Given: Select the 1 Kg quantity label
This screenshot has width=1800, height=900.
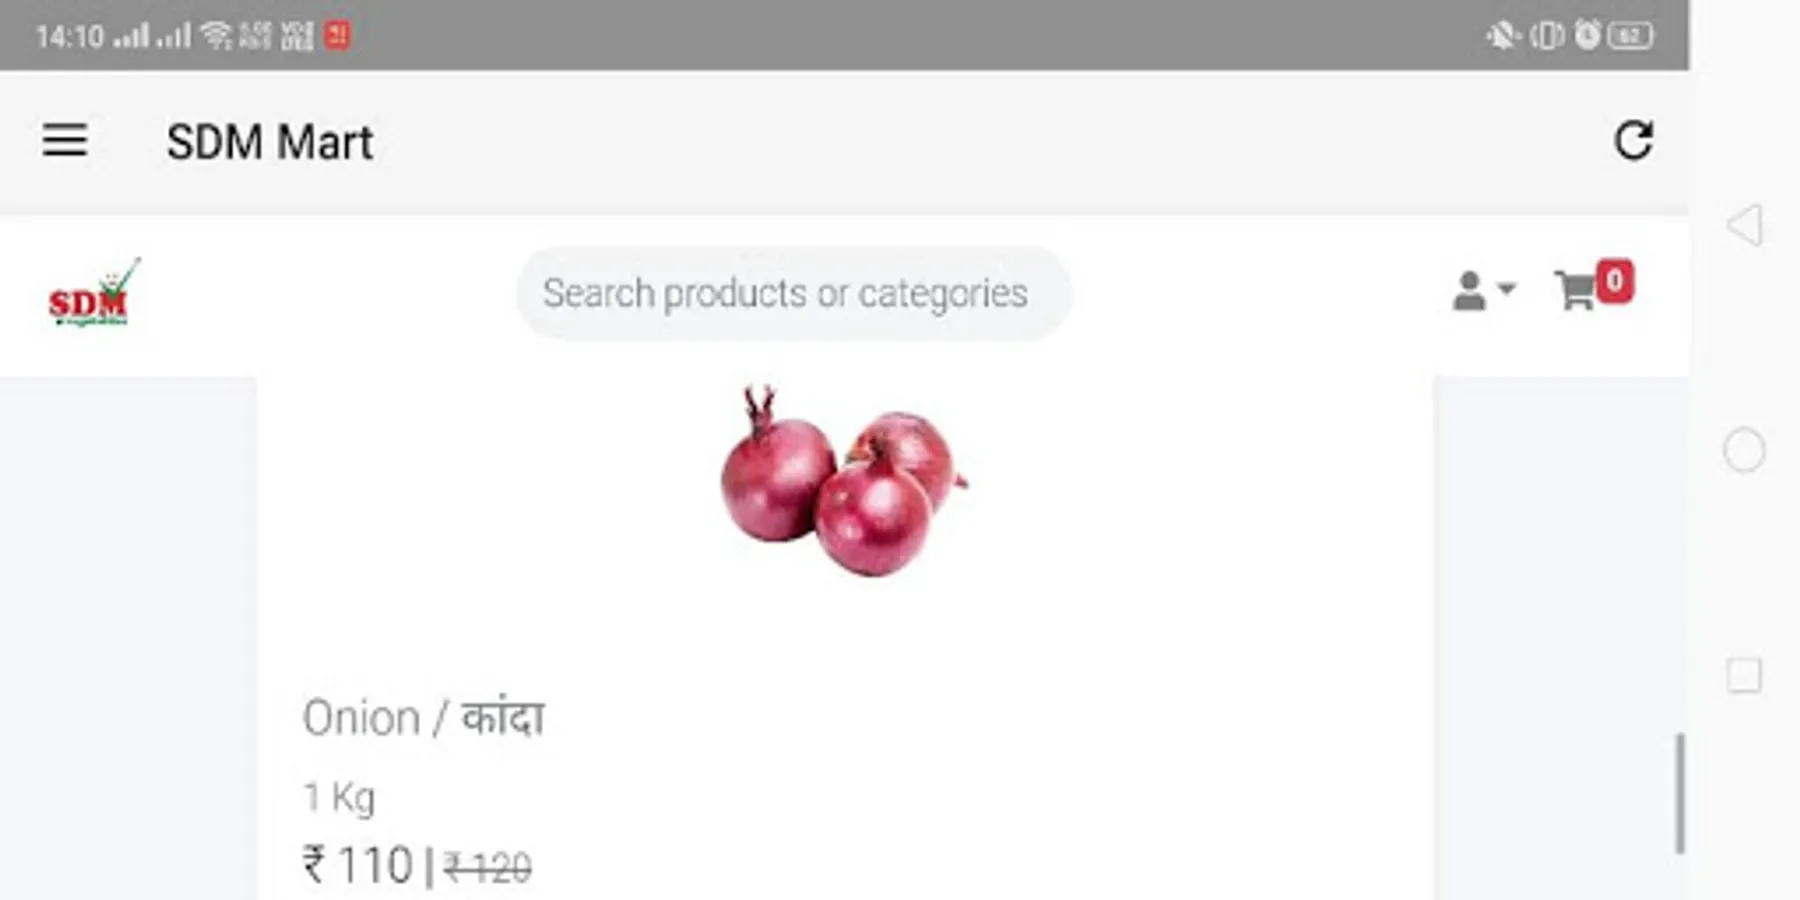Looking at the screenshot, I should tap(339, 798).
